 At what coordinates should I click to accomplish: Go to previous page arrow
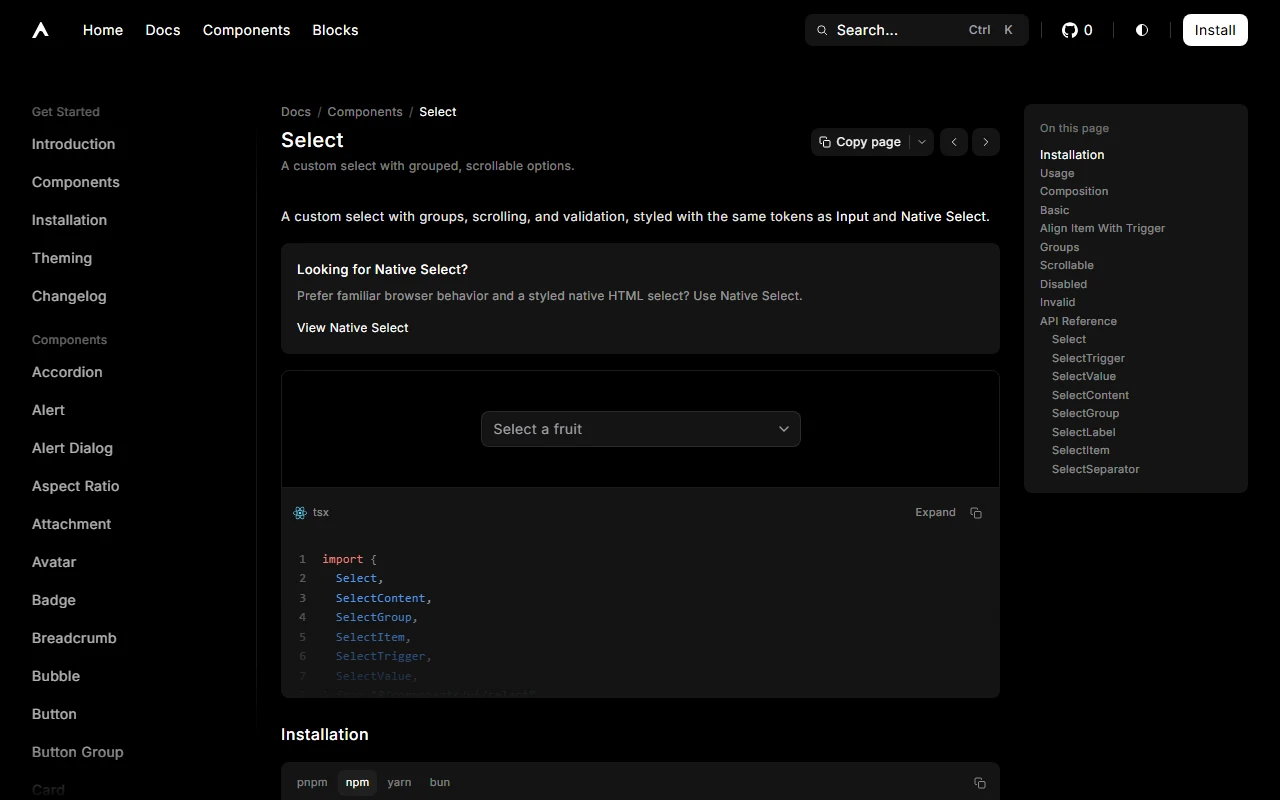(954, 142)
